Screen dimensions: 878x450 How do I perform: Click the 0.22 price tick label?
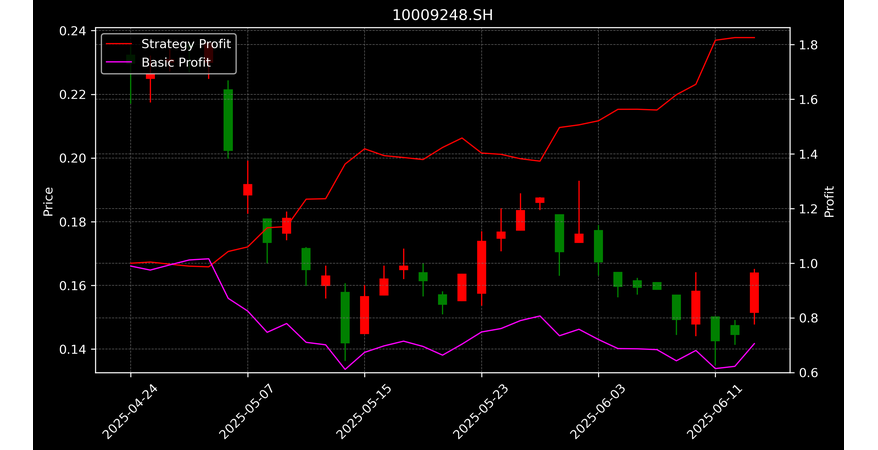pos(73,95)
